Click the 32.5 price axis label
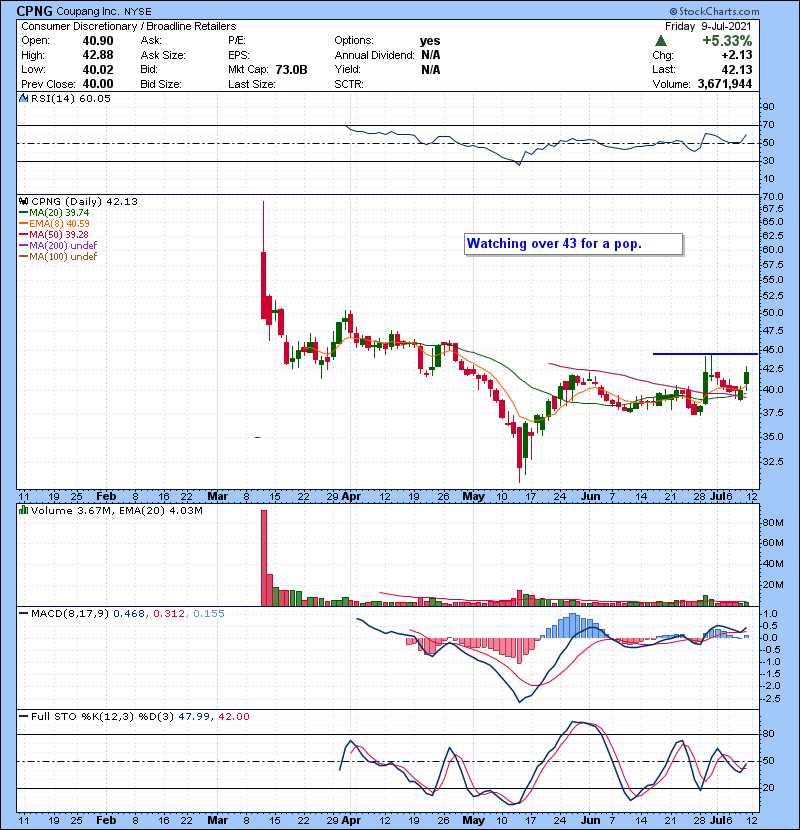The height and width of the screenshot is (830, 800). tap(772, 462)
